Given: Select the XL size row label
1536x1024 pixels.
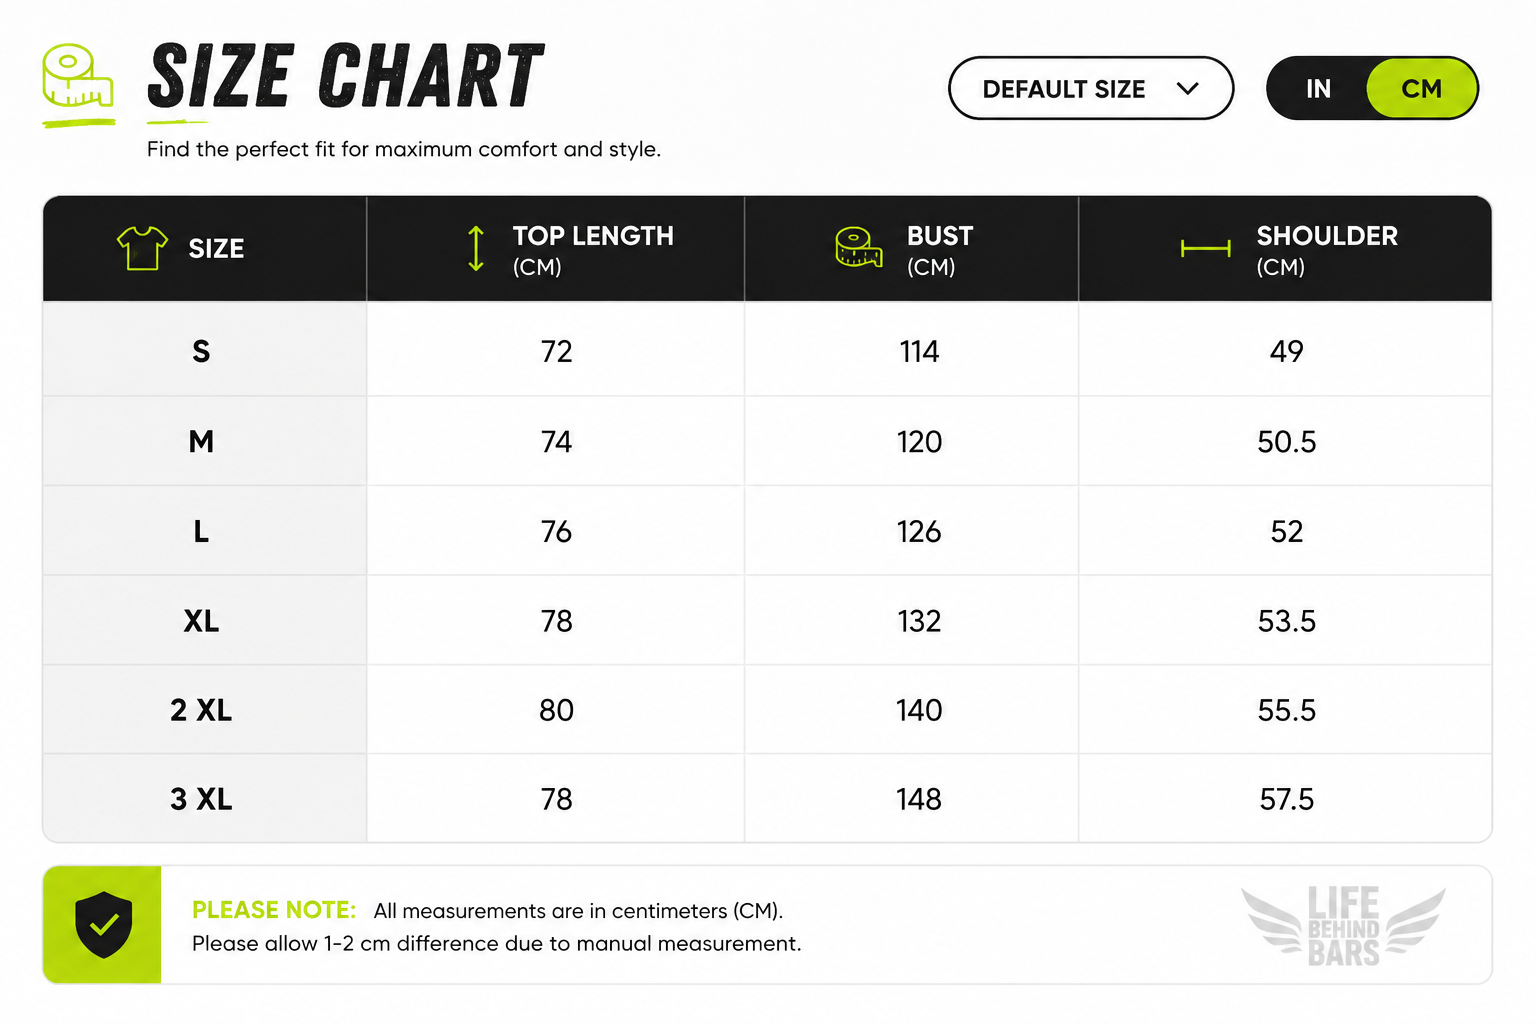Looking at the screenshot, I should point(201,621).
